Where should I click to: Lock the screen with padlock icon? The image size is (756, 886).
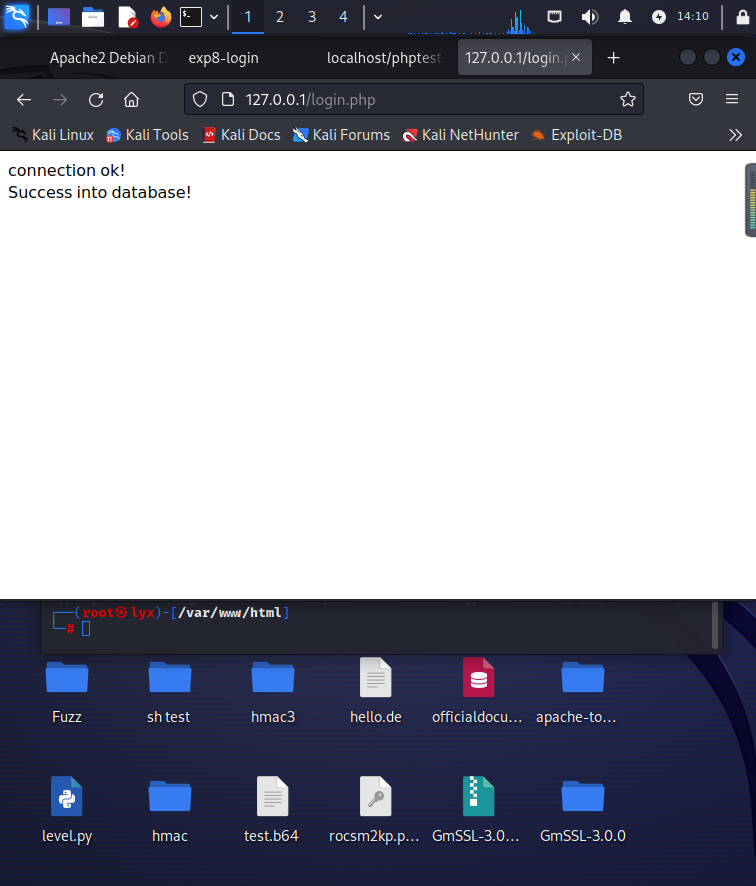743,17
